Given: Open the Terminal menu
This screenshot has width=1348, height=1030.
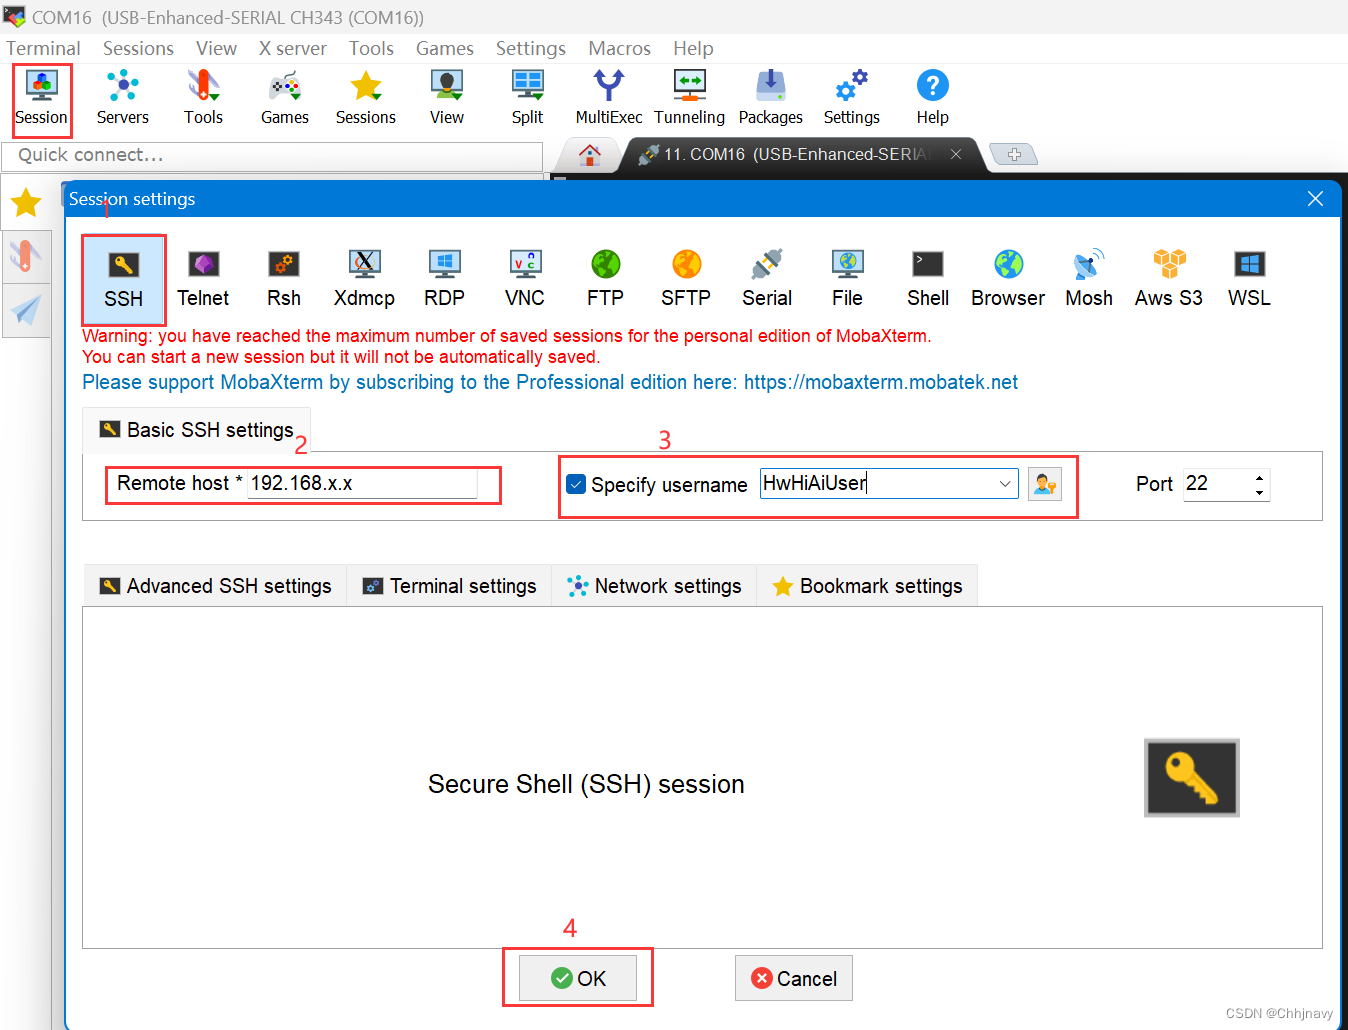Looking at the screenshot, I should (x=43, y=48).
